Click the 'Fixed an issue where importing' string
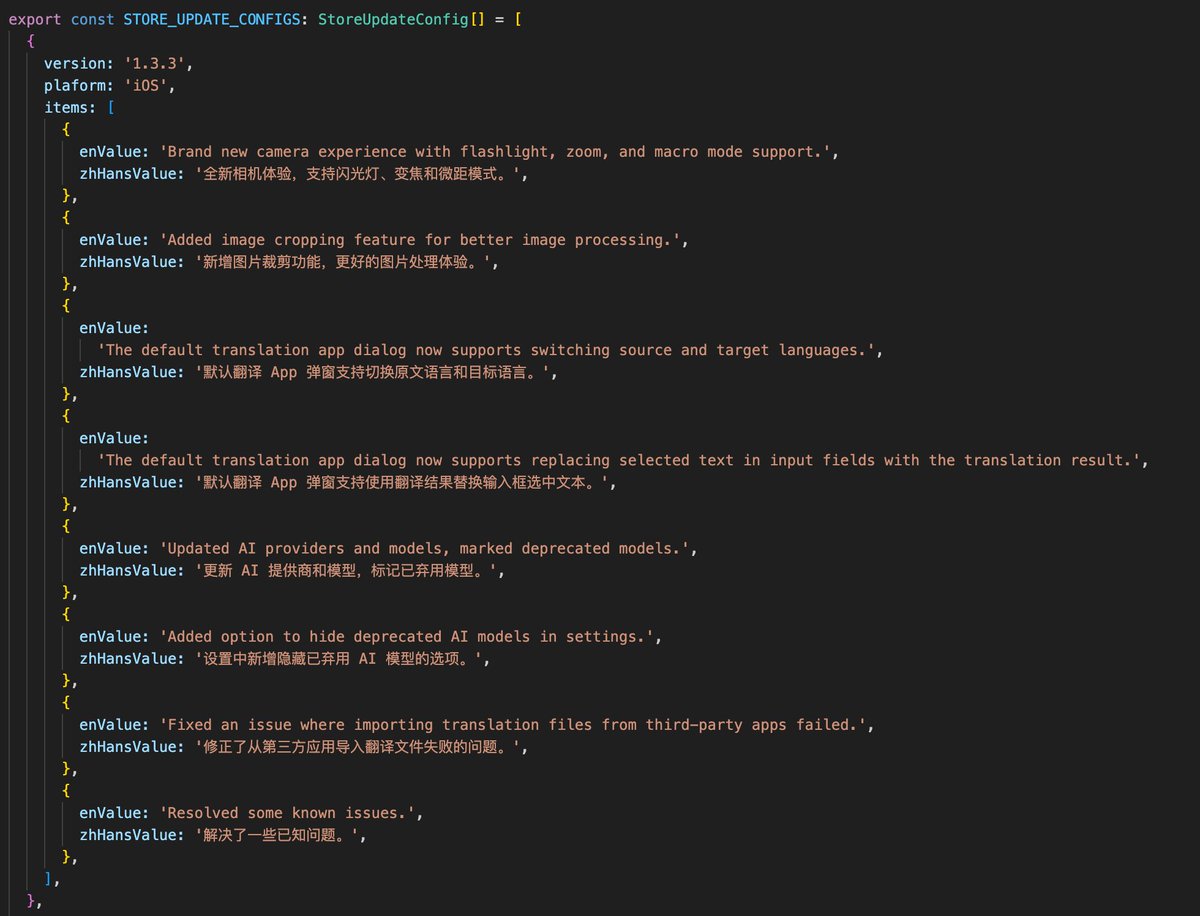Image resolution: width=1200 pixels, height=916 pixels. (x=513, y=724)
